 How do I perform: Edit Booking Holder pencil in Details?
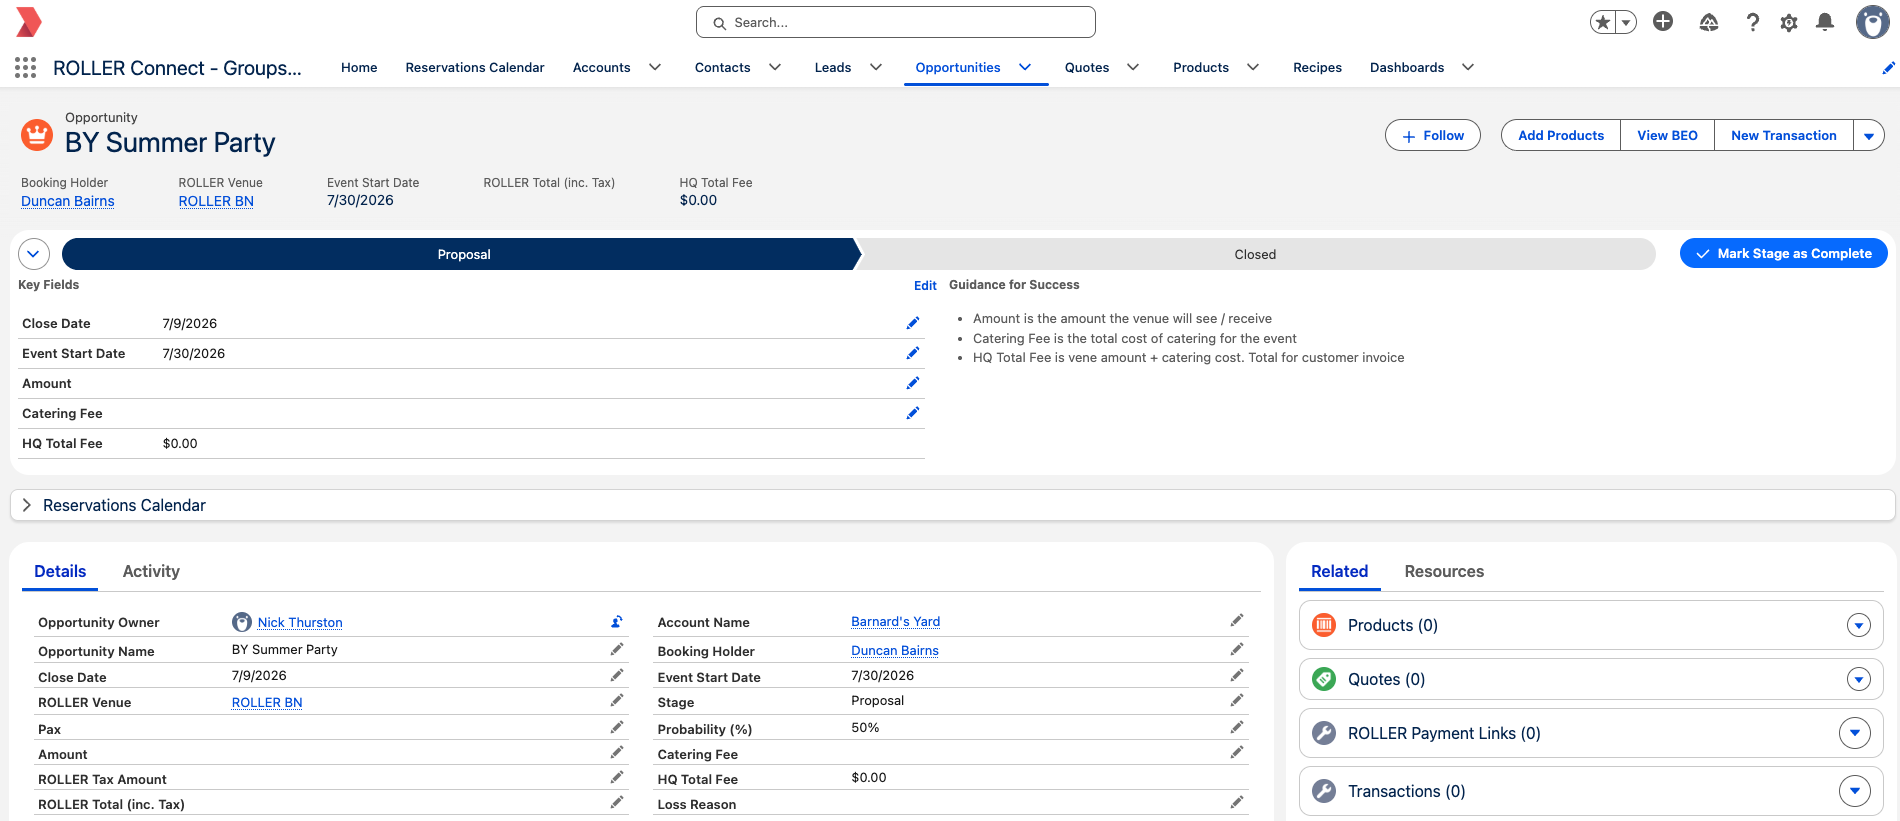[1237, 650]
